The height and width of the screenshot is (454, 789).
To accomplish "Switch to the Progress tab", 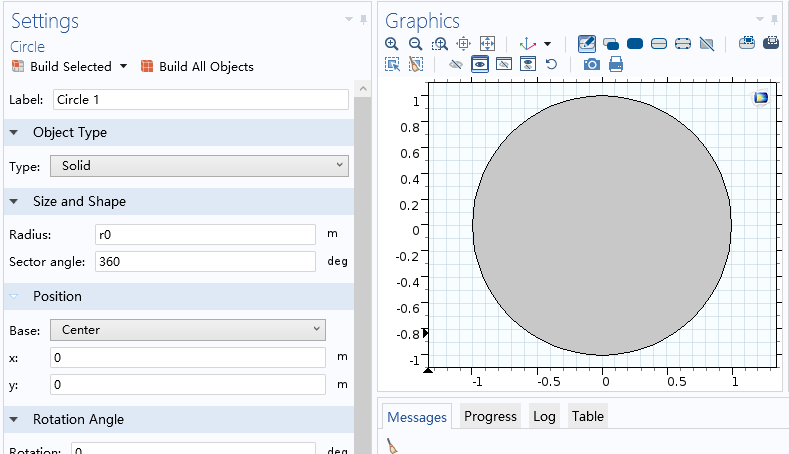I will click(x=490, y=416).
